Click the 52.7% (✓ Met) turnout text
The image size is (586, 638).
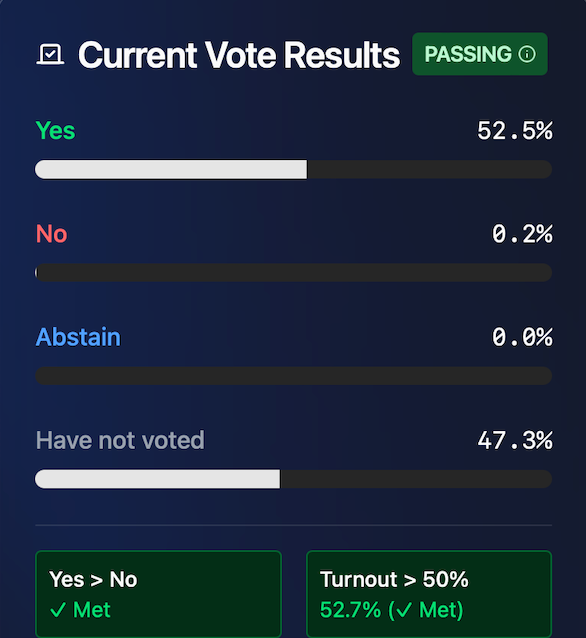click(x=391, y=610)
